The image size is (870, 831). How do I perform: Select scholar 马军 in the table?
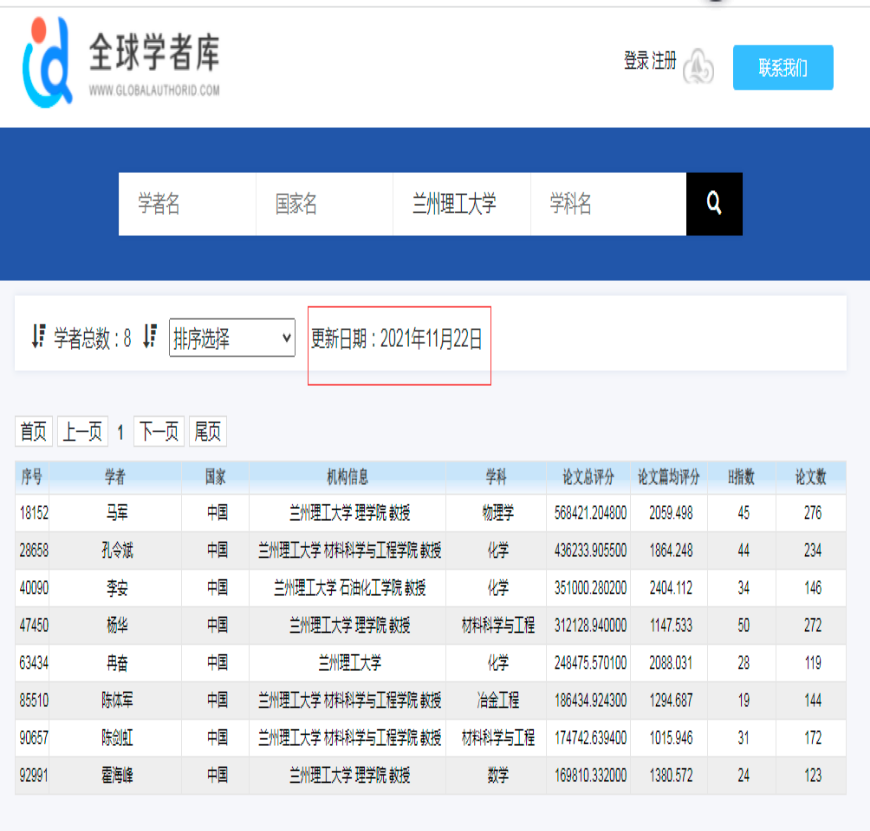(x=118, y=514)
